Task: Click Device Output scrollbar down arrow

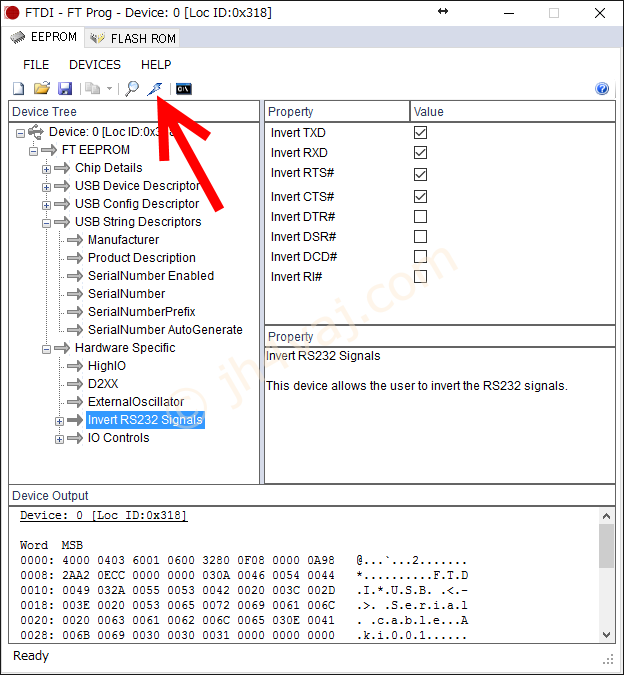Action: click(x=606, y=635)
